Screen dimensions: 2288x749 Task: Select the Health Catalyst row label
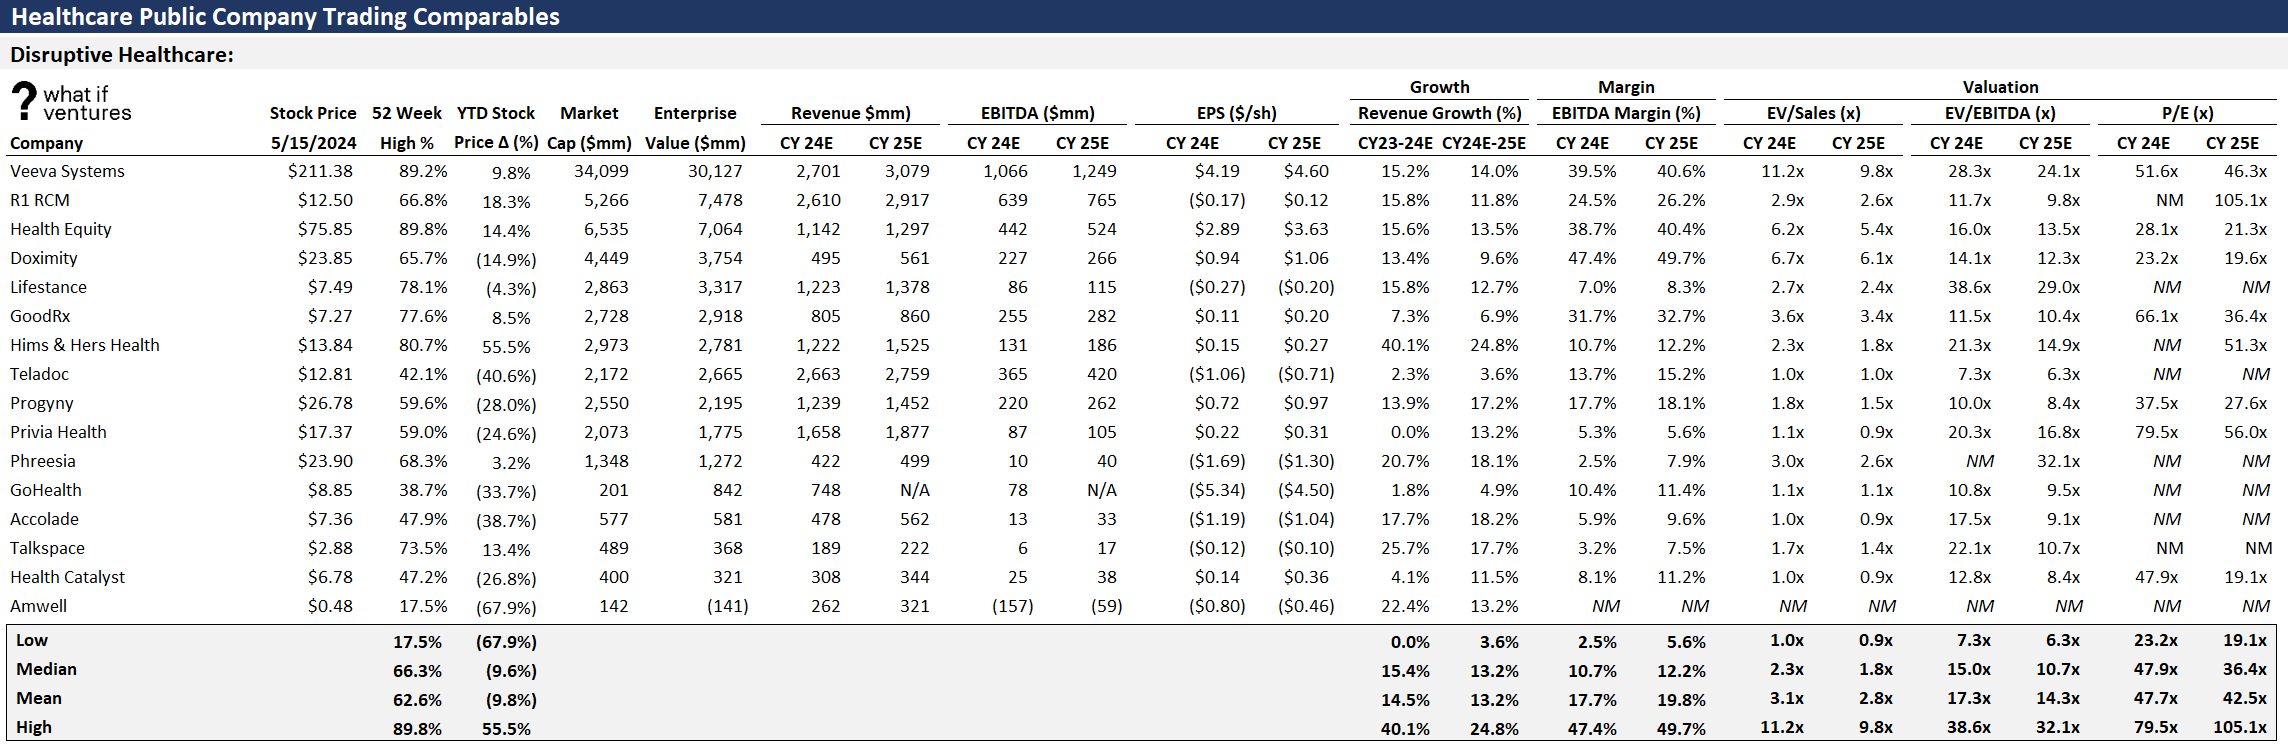tap(67, 577)
